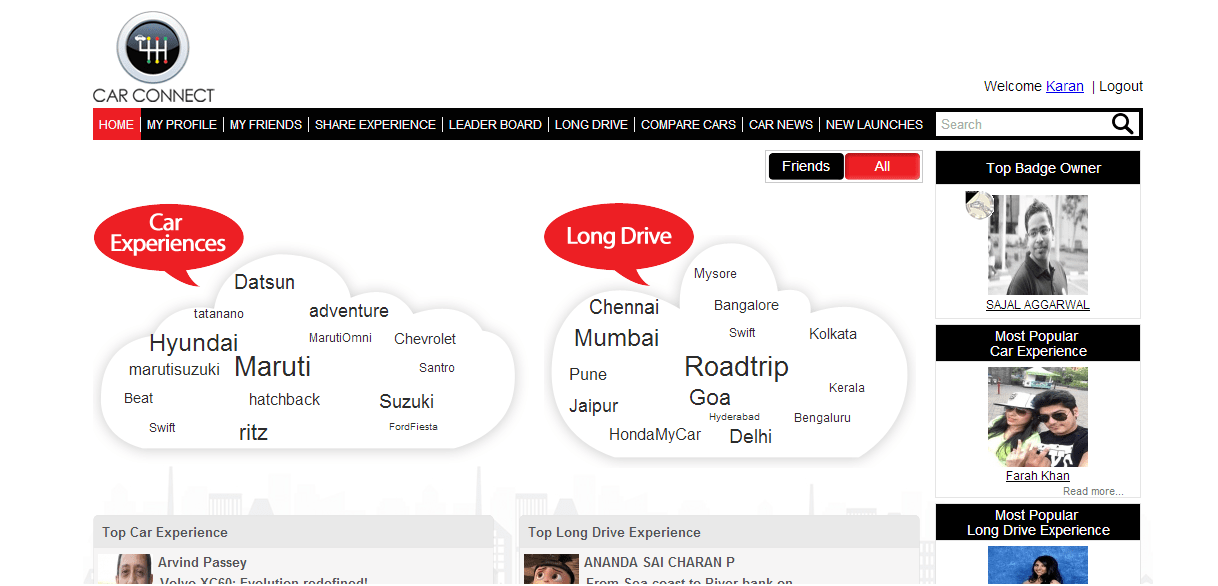
Task: Select the Roadtrip tag
Action: 737,367
